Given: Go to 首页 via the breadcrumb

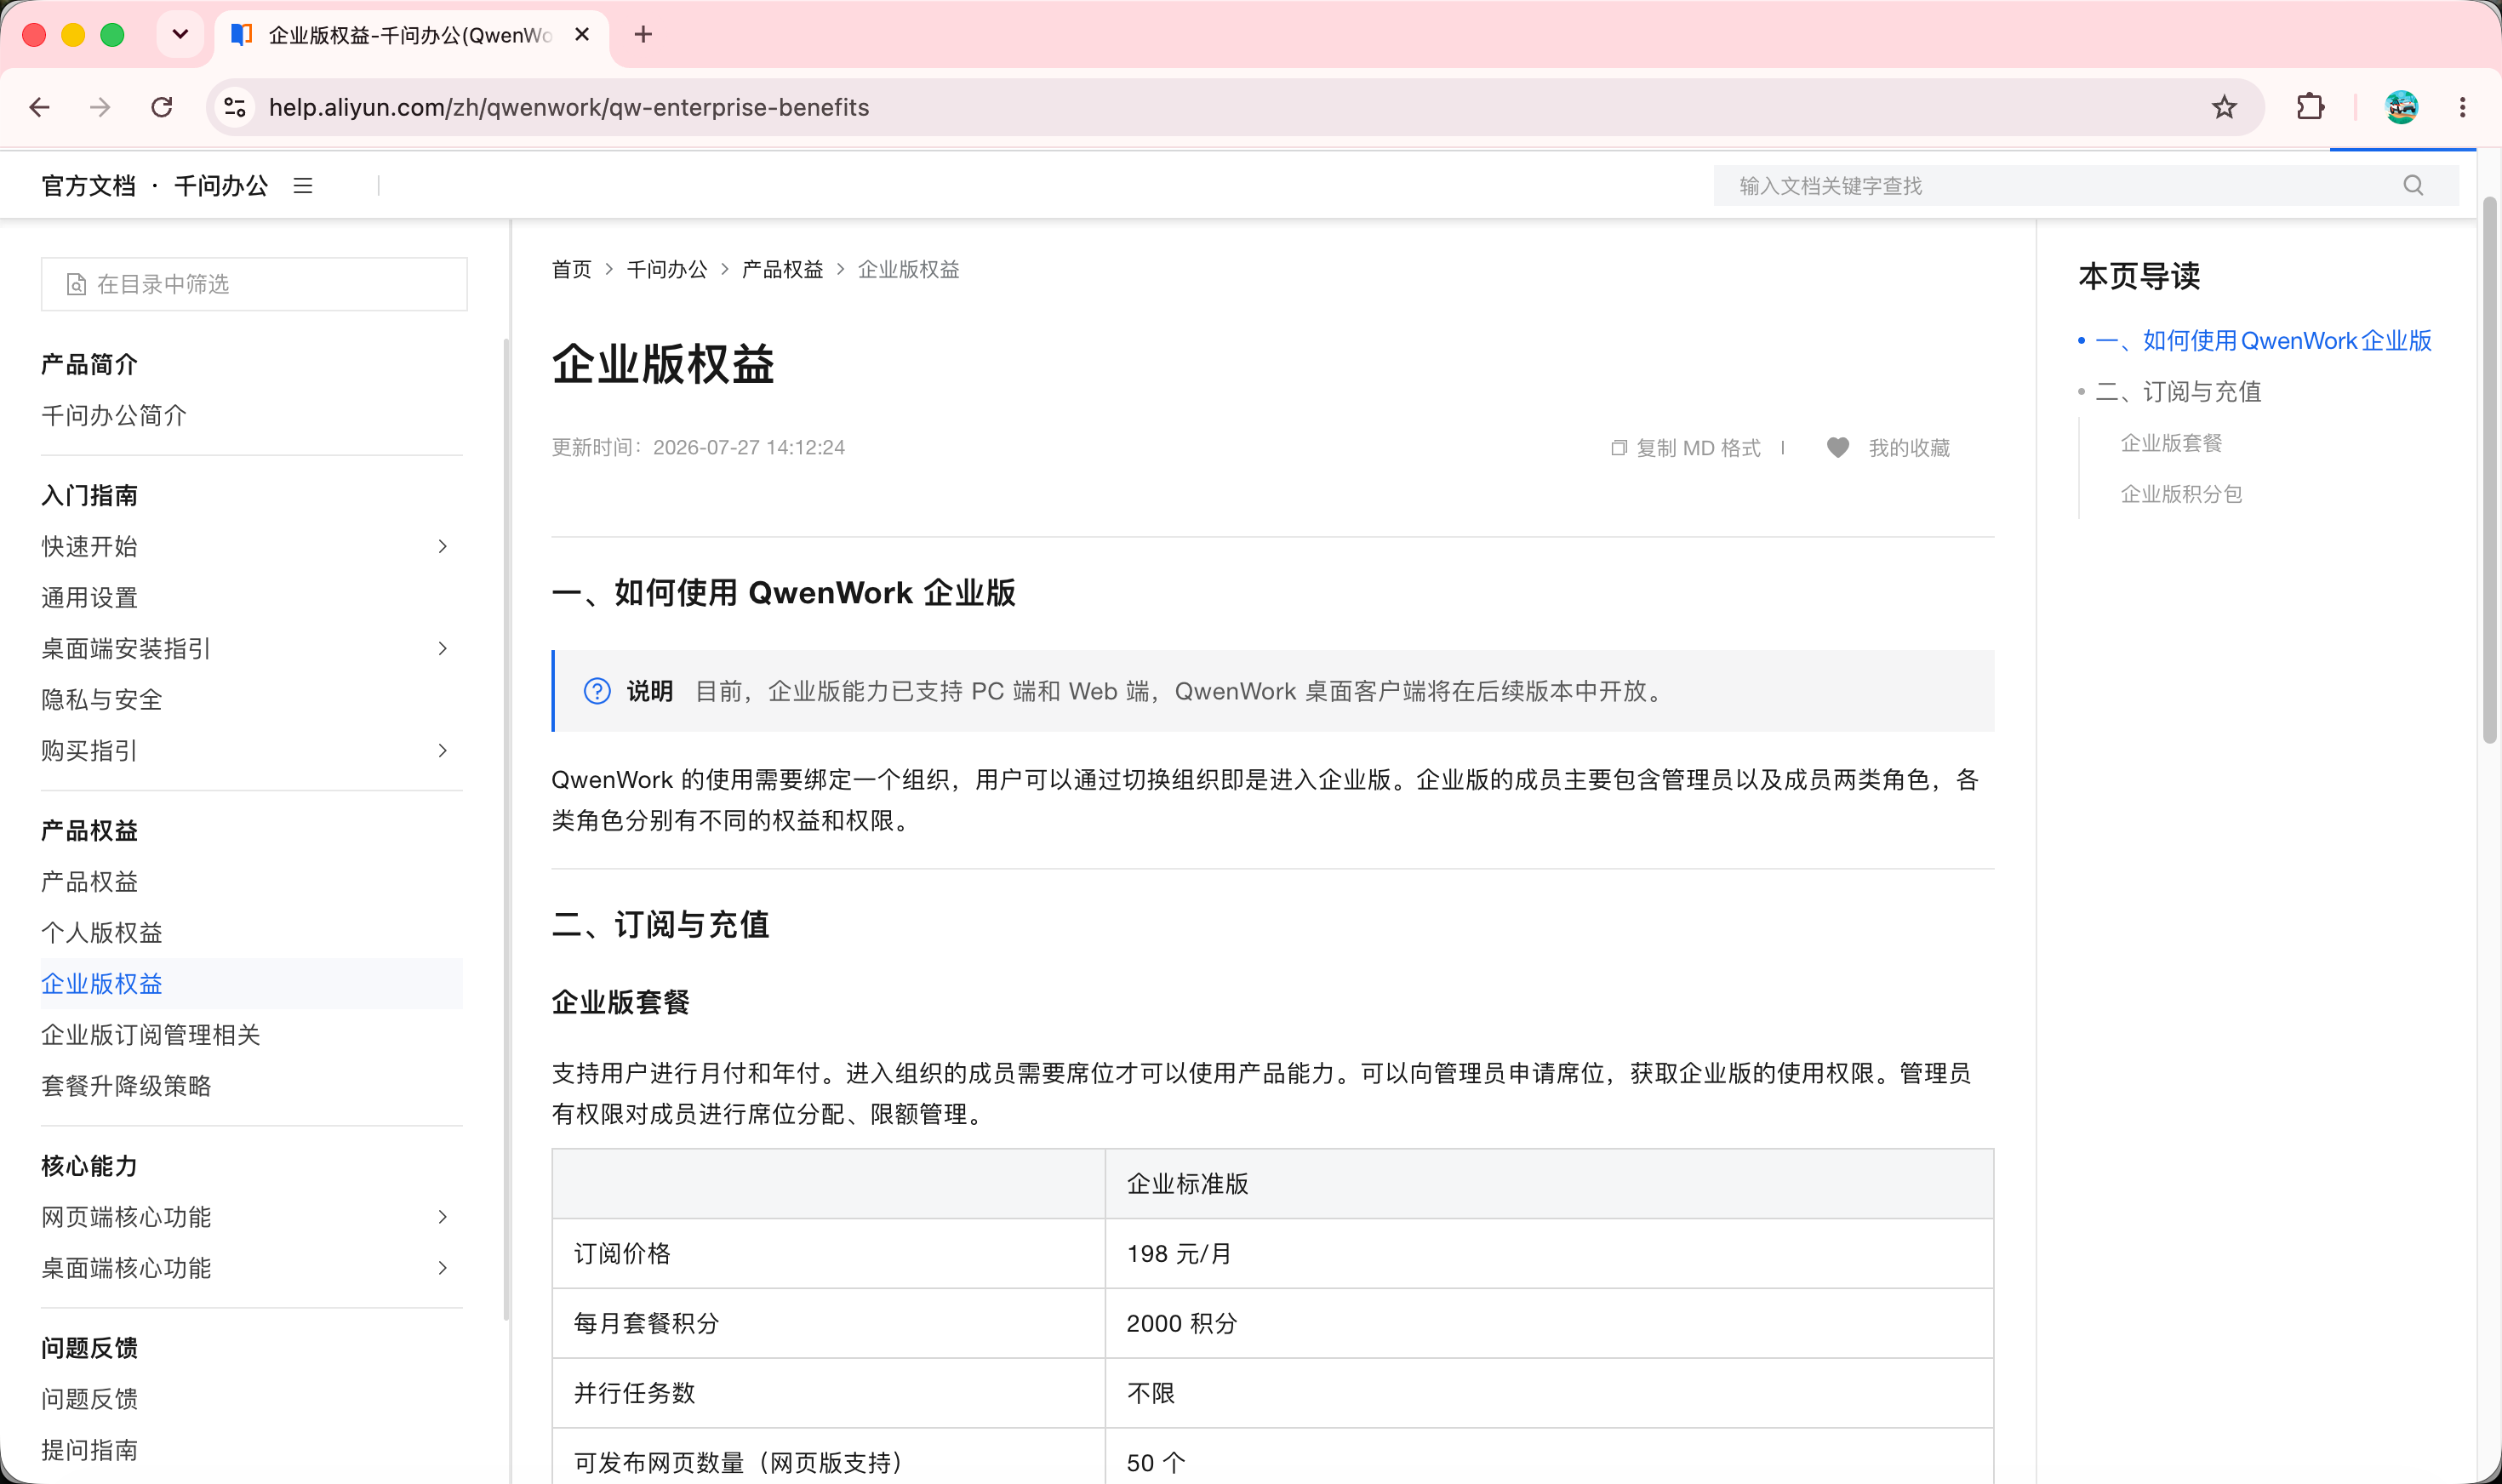Looking at the screenshot, I should click(x=571, y=269).
